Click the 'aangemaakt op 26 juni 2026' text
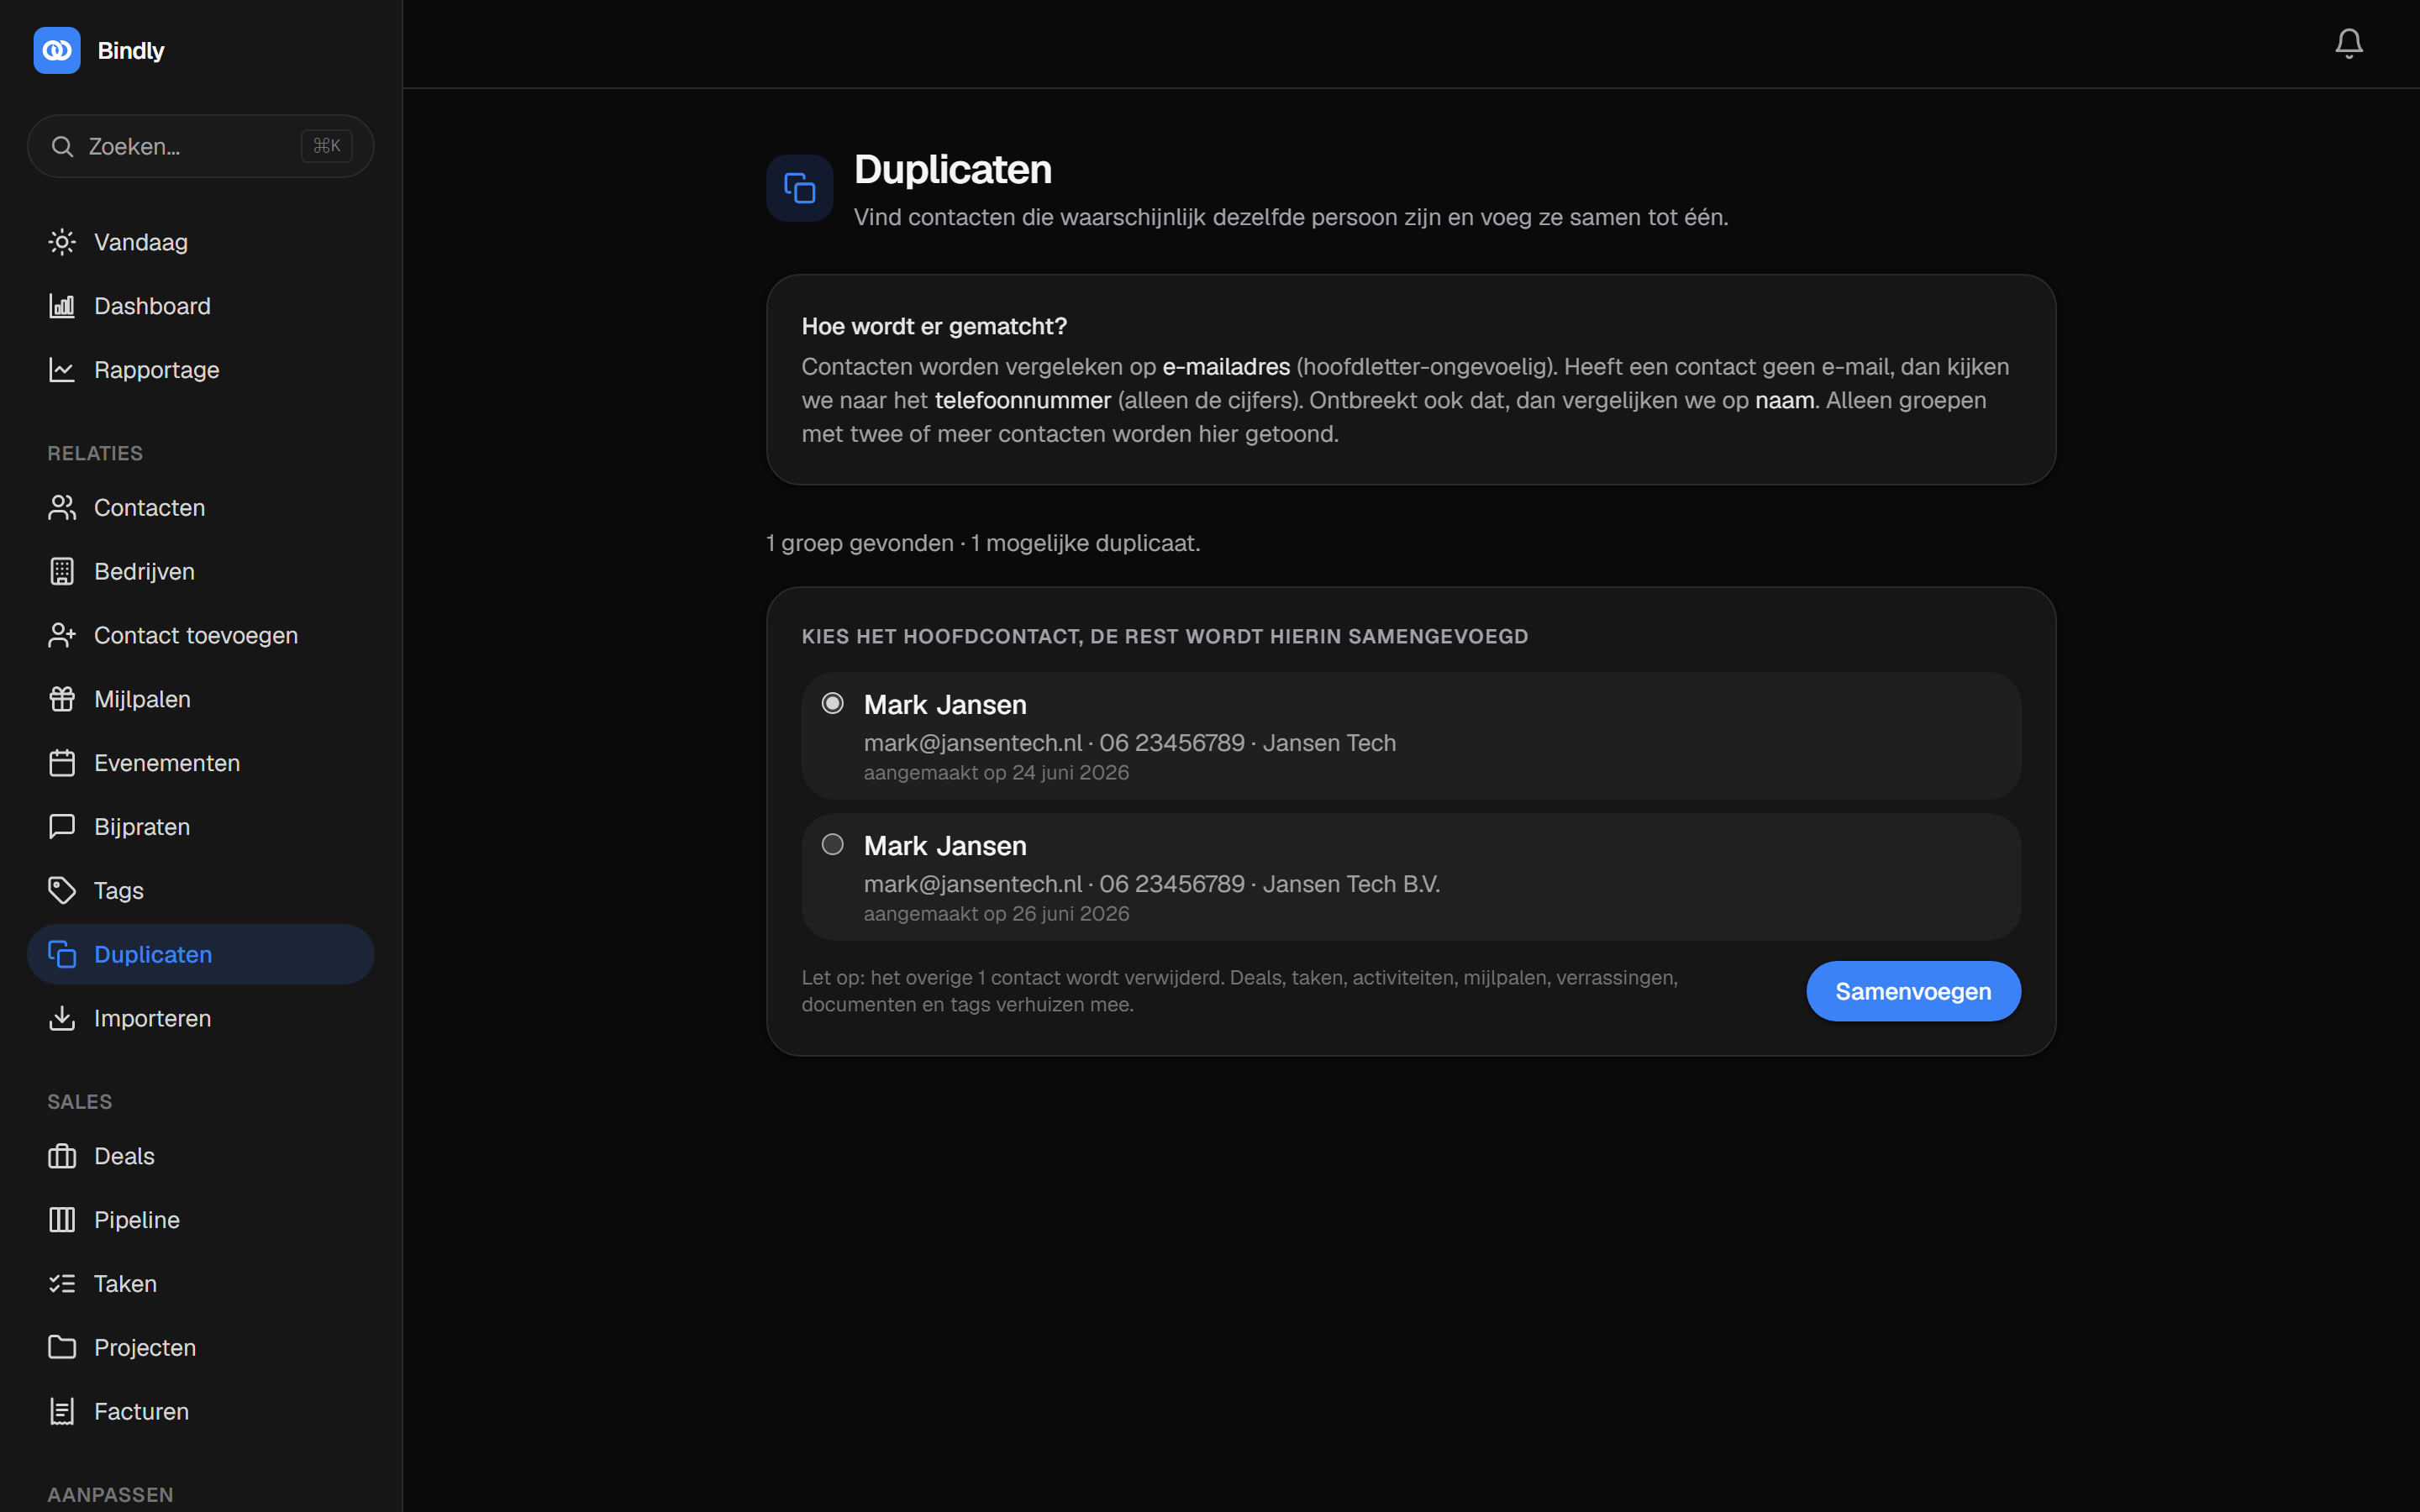Viewport: 2420px width, 1512px height. 996,914
